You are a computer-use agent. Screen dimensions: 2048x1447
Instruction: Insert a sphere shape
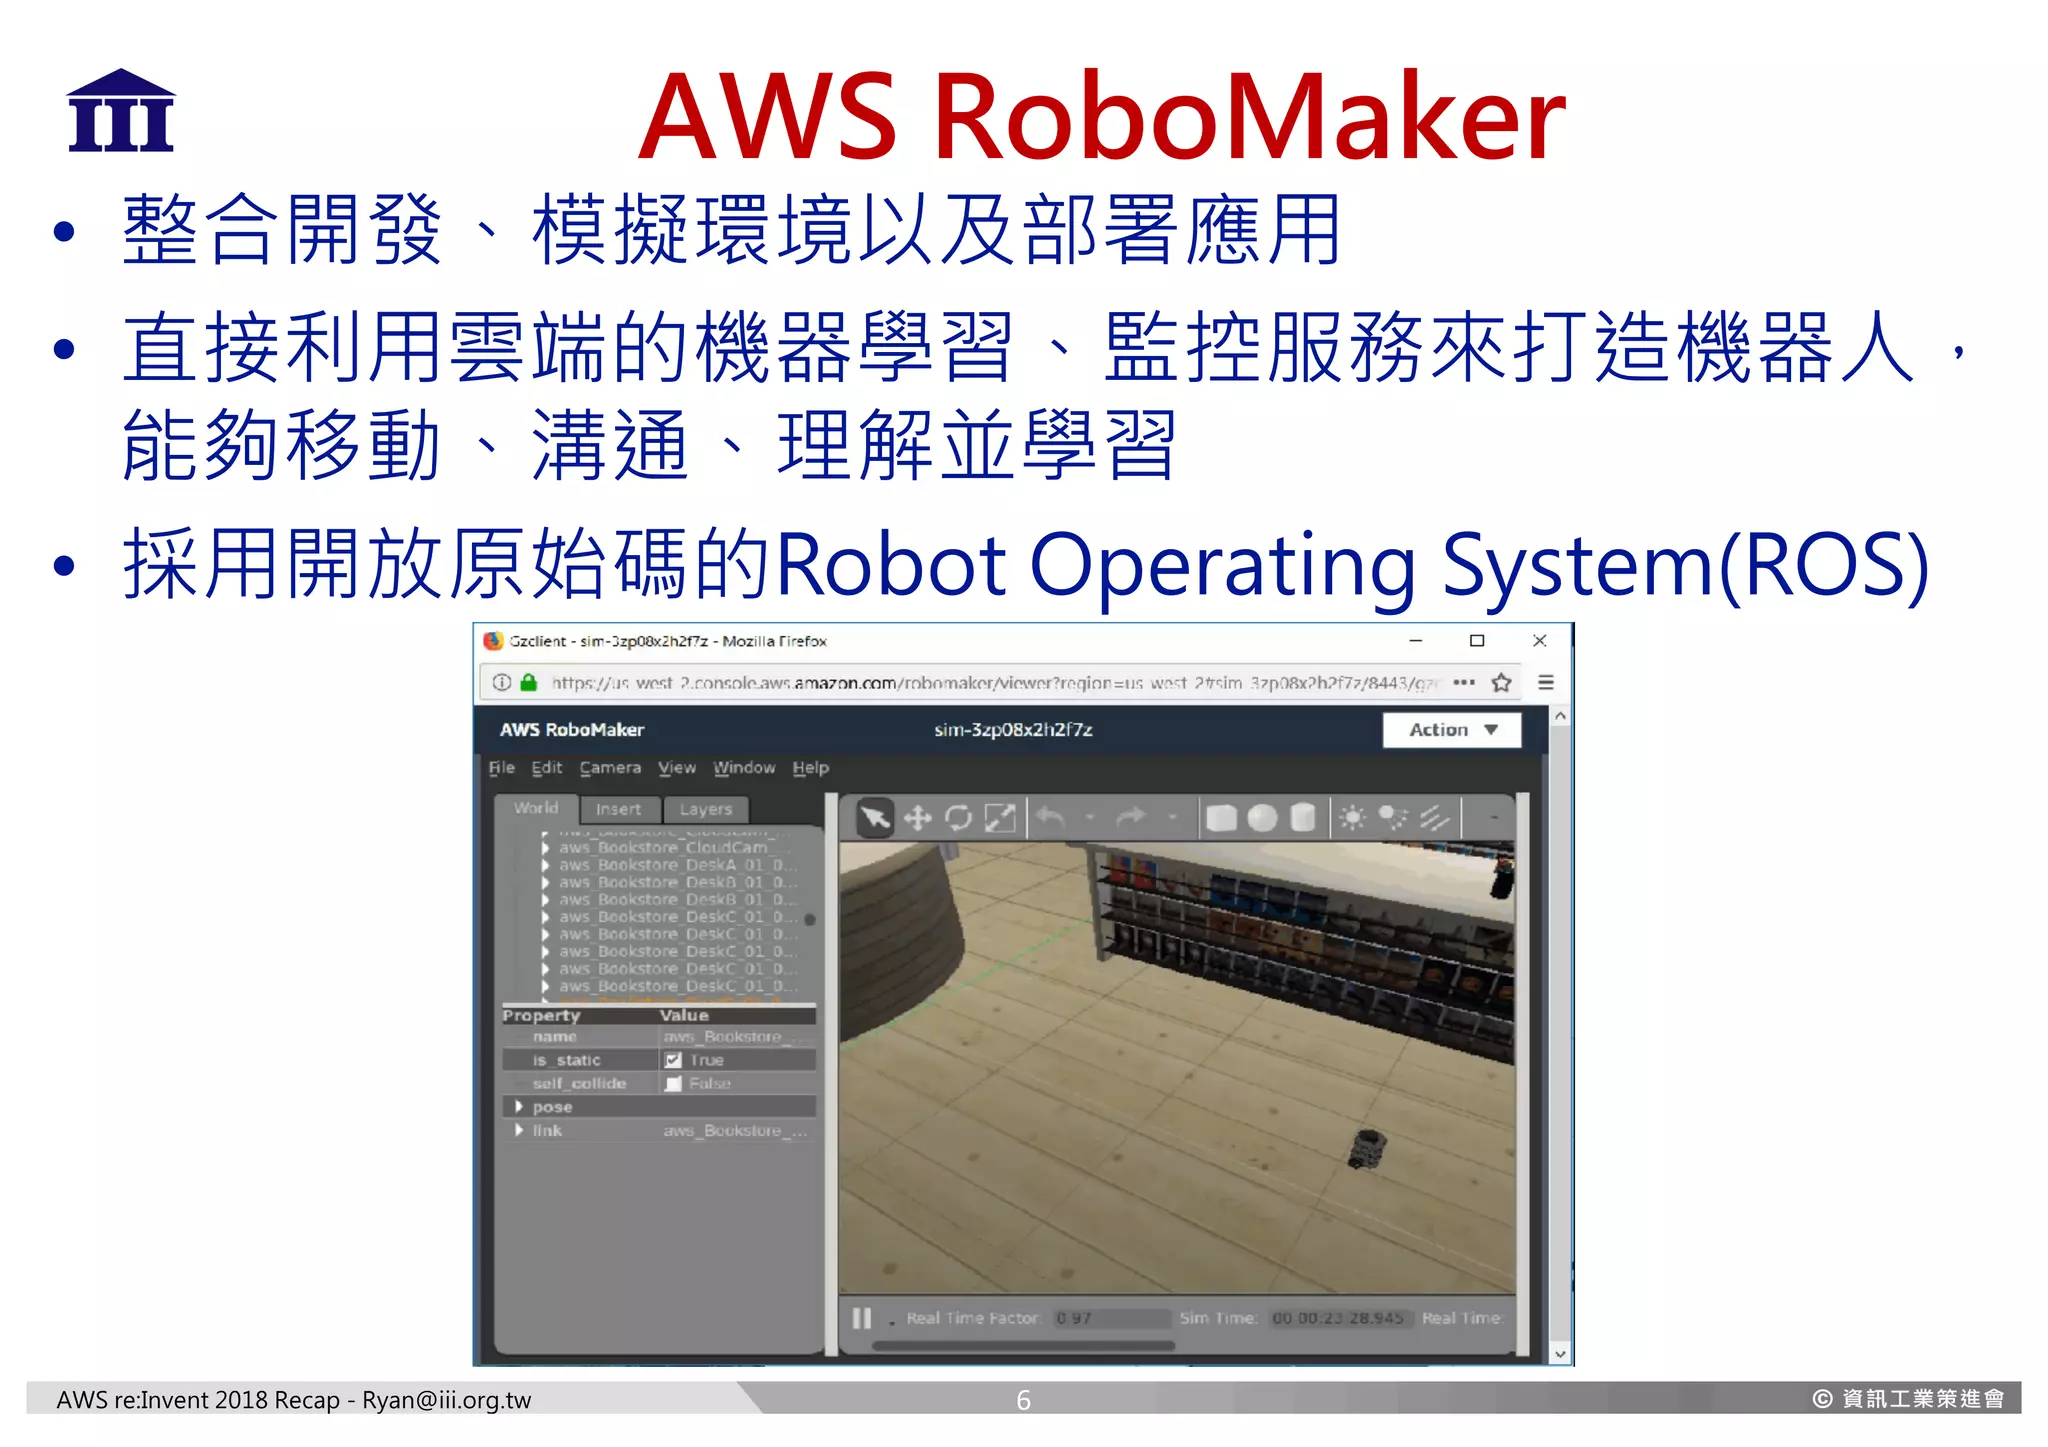tap(1263, 818)
